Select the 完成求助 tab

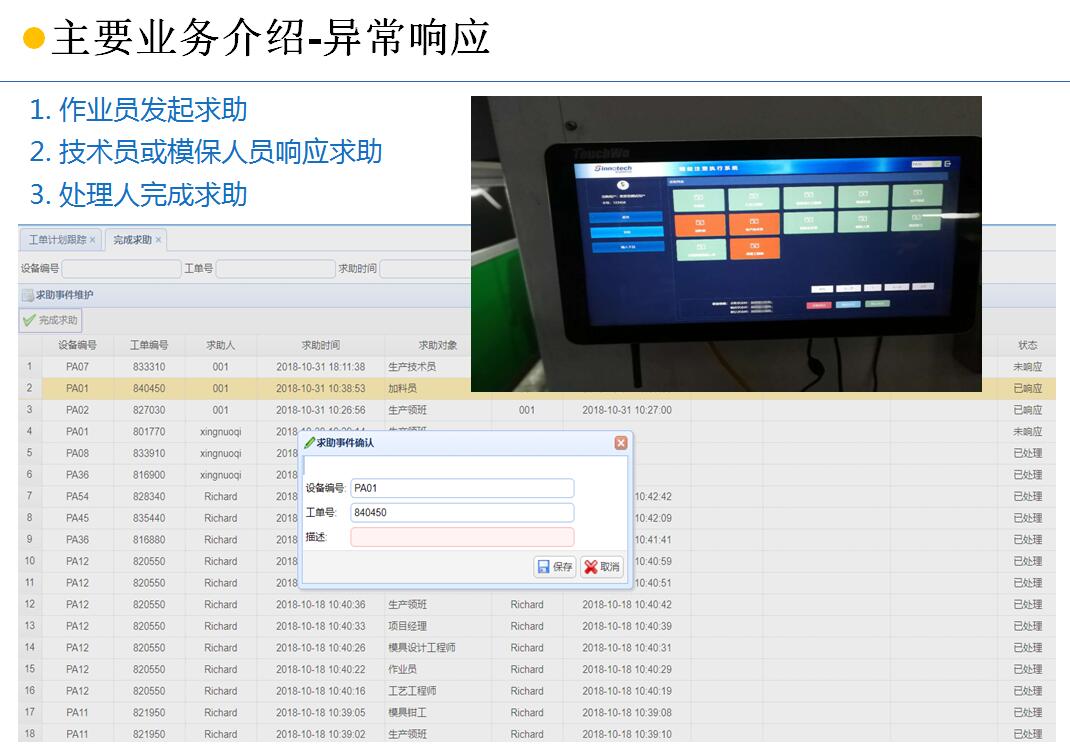point(132,240)
